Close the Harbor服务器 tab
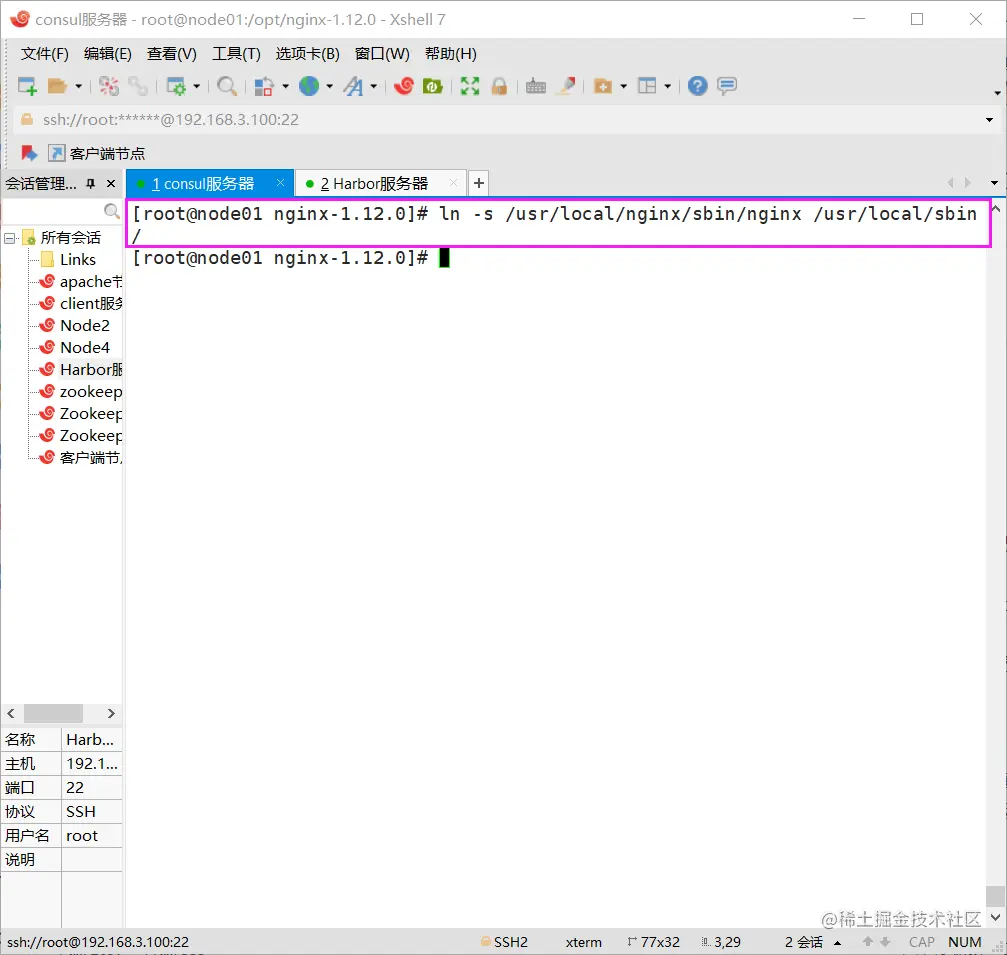 coord(454,183)
